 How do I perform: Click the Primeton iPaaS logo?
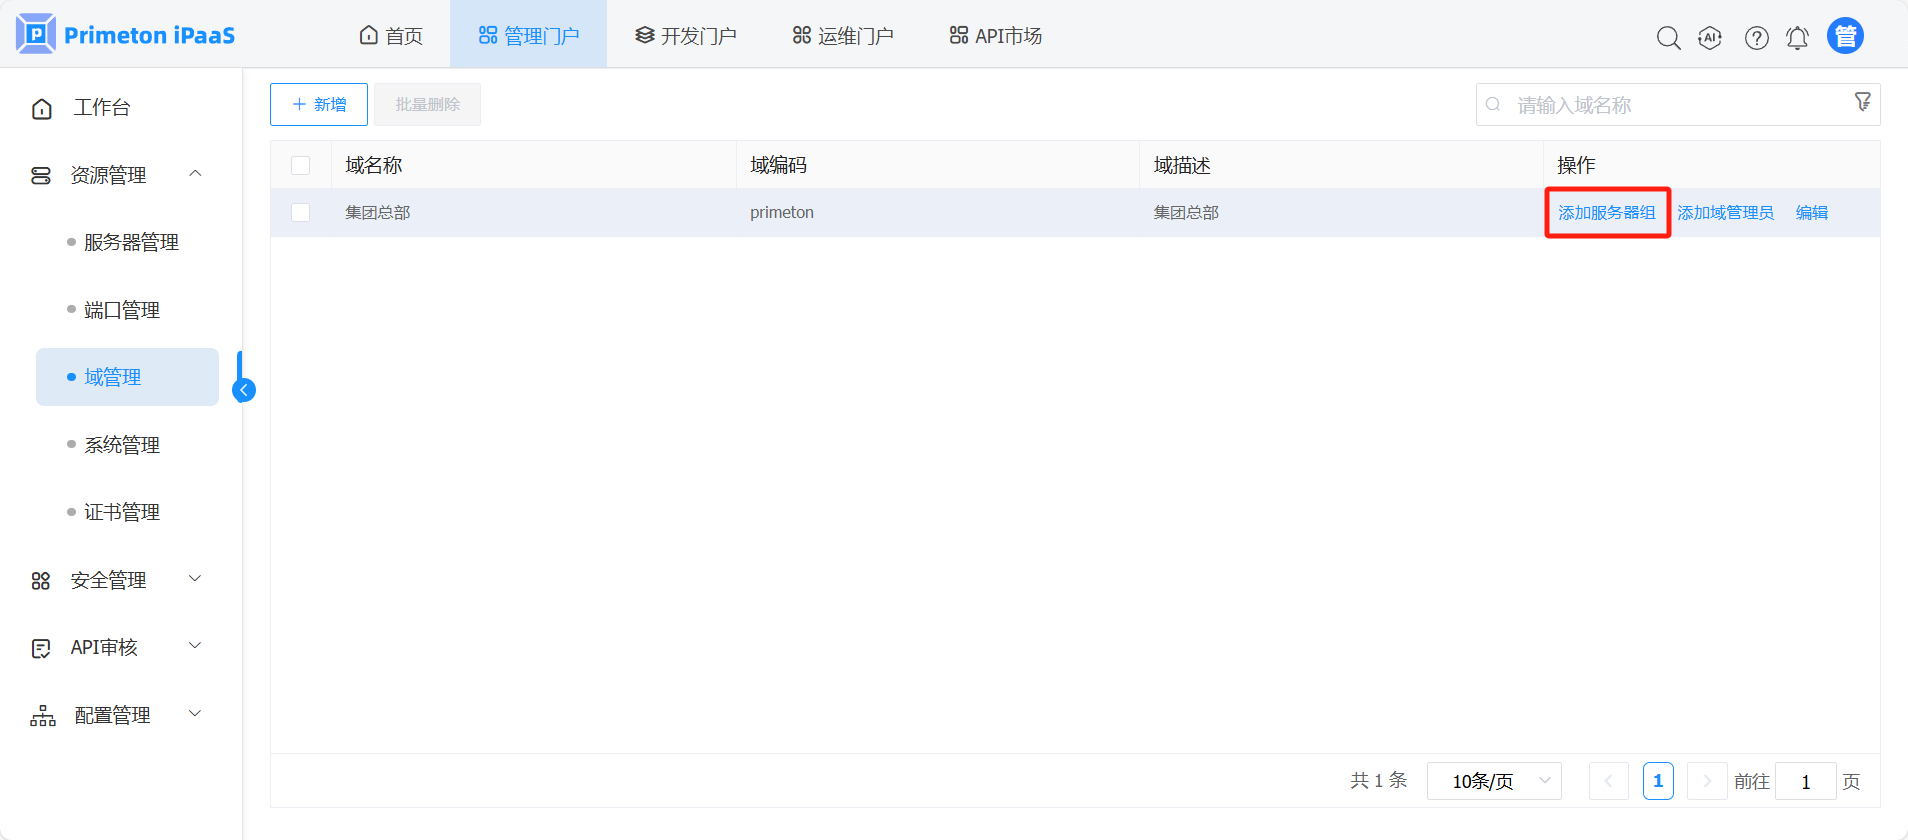[126, 35]
